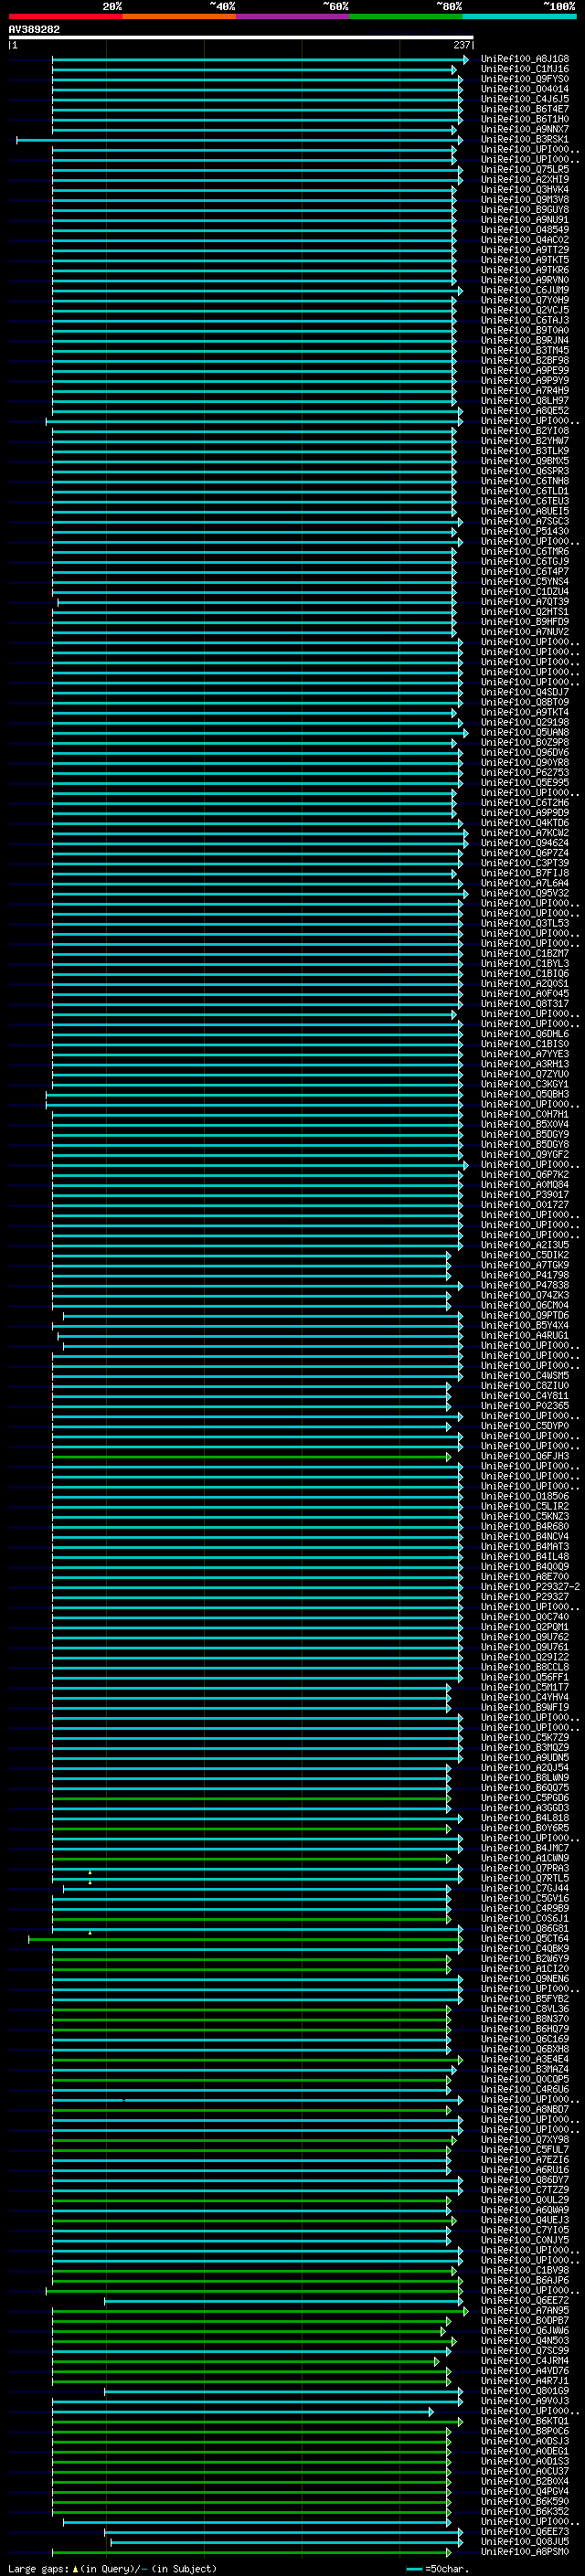Open hit UniRef100_O04014

[x=525, y=89]
